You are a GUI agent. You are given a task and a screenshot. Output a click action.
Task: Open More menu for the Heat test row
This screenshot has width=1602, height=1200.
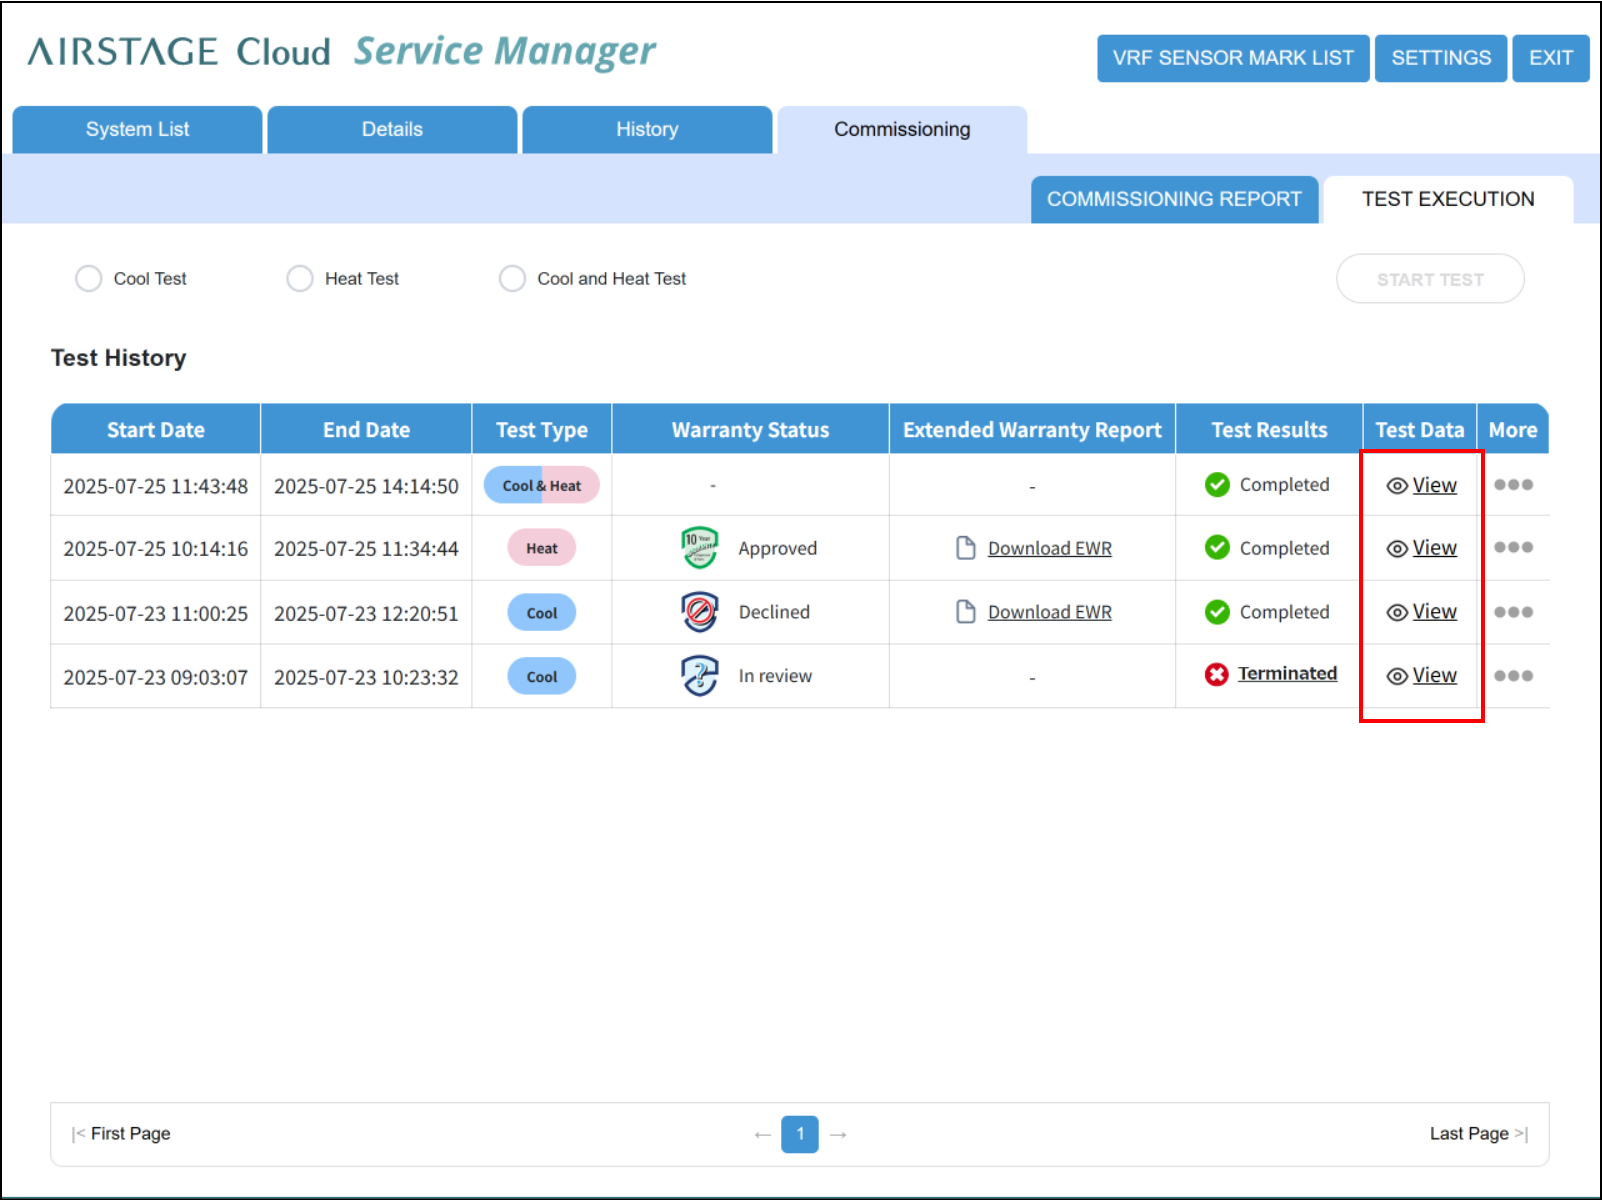[x=1514, y=548]
